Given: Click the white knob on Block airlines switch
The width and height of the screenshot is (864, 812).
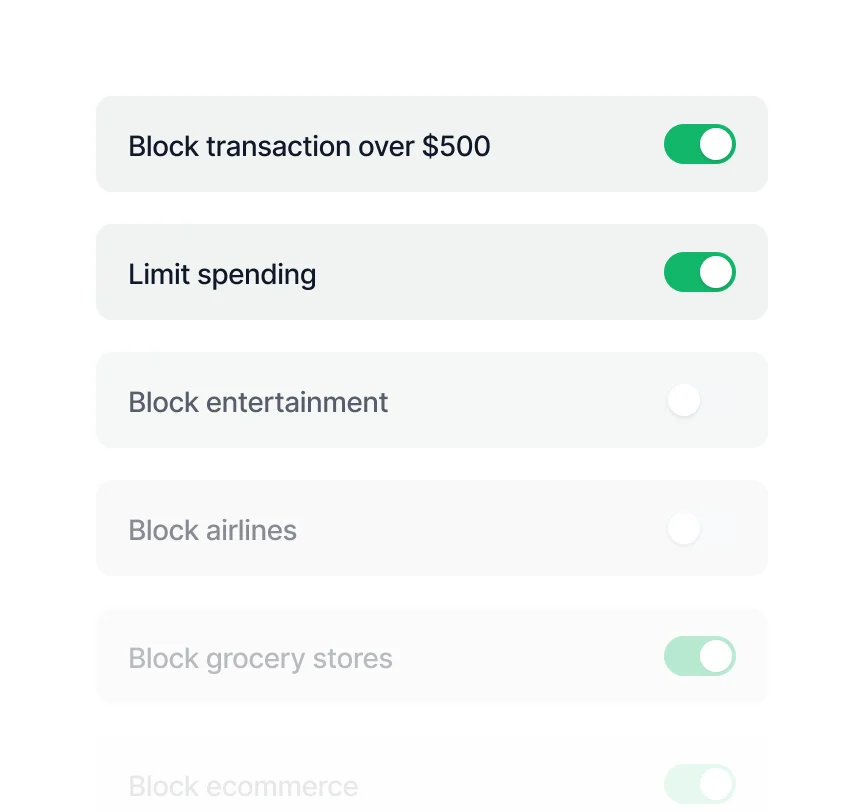Looking at the screenshot, I should pyautogui.click(x=684, y=528).
